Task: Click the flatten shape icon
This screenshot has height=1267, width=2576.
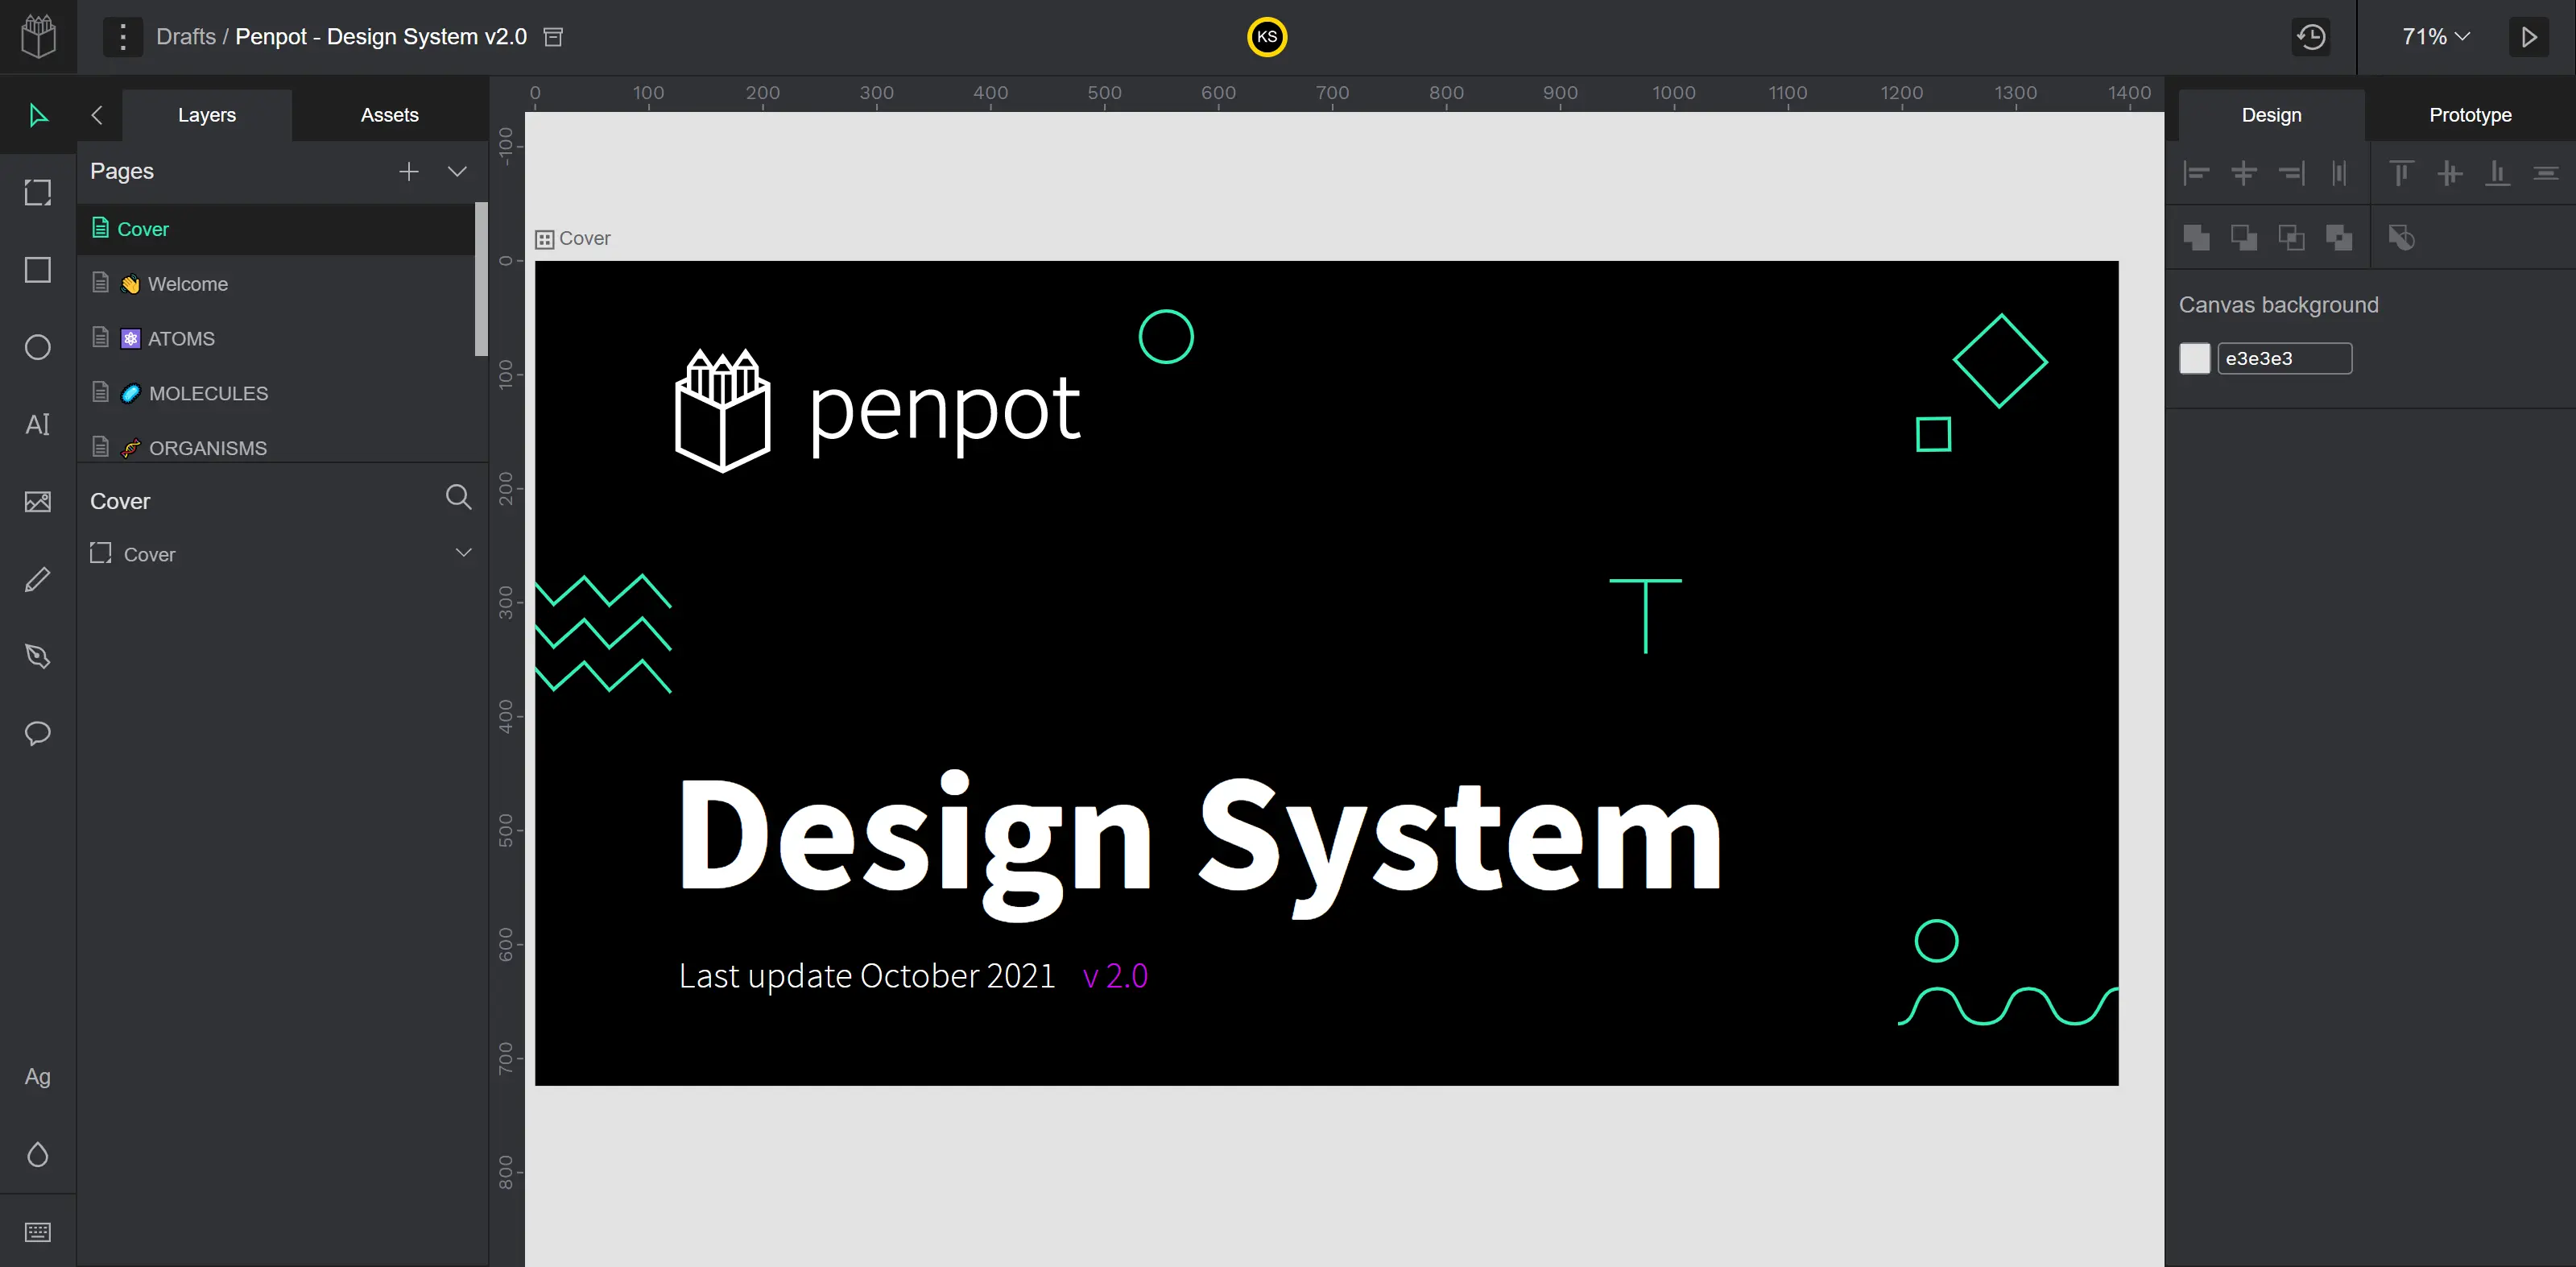Action: pyautogui.click(x=2401, y=237)
